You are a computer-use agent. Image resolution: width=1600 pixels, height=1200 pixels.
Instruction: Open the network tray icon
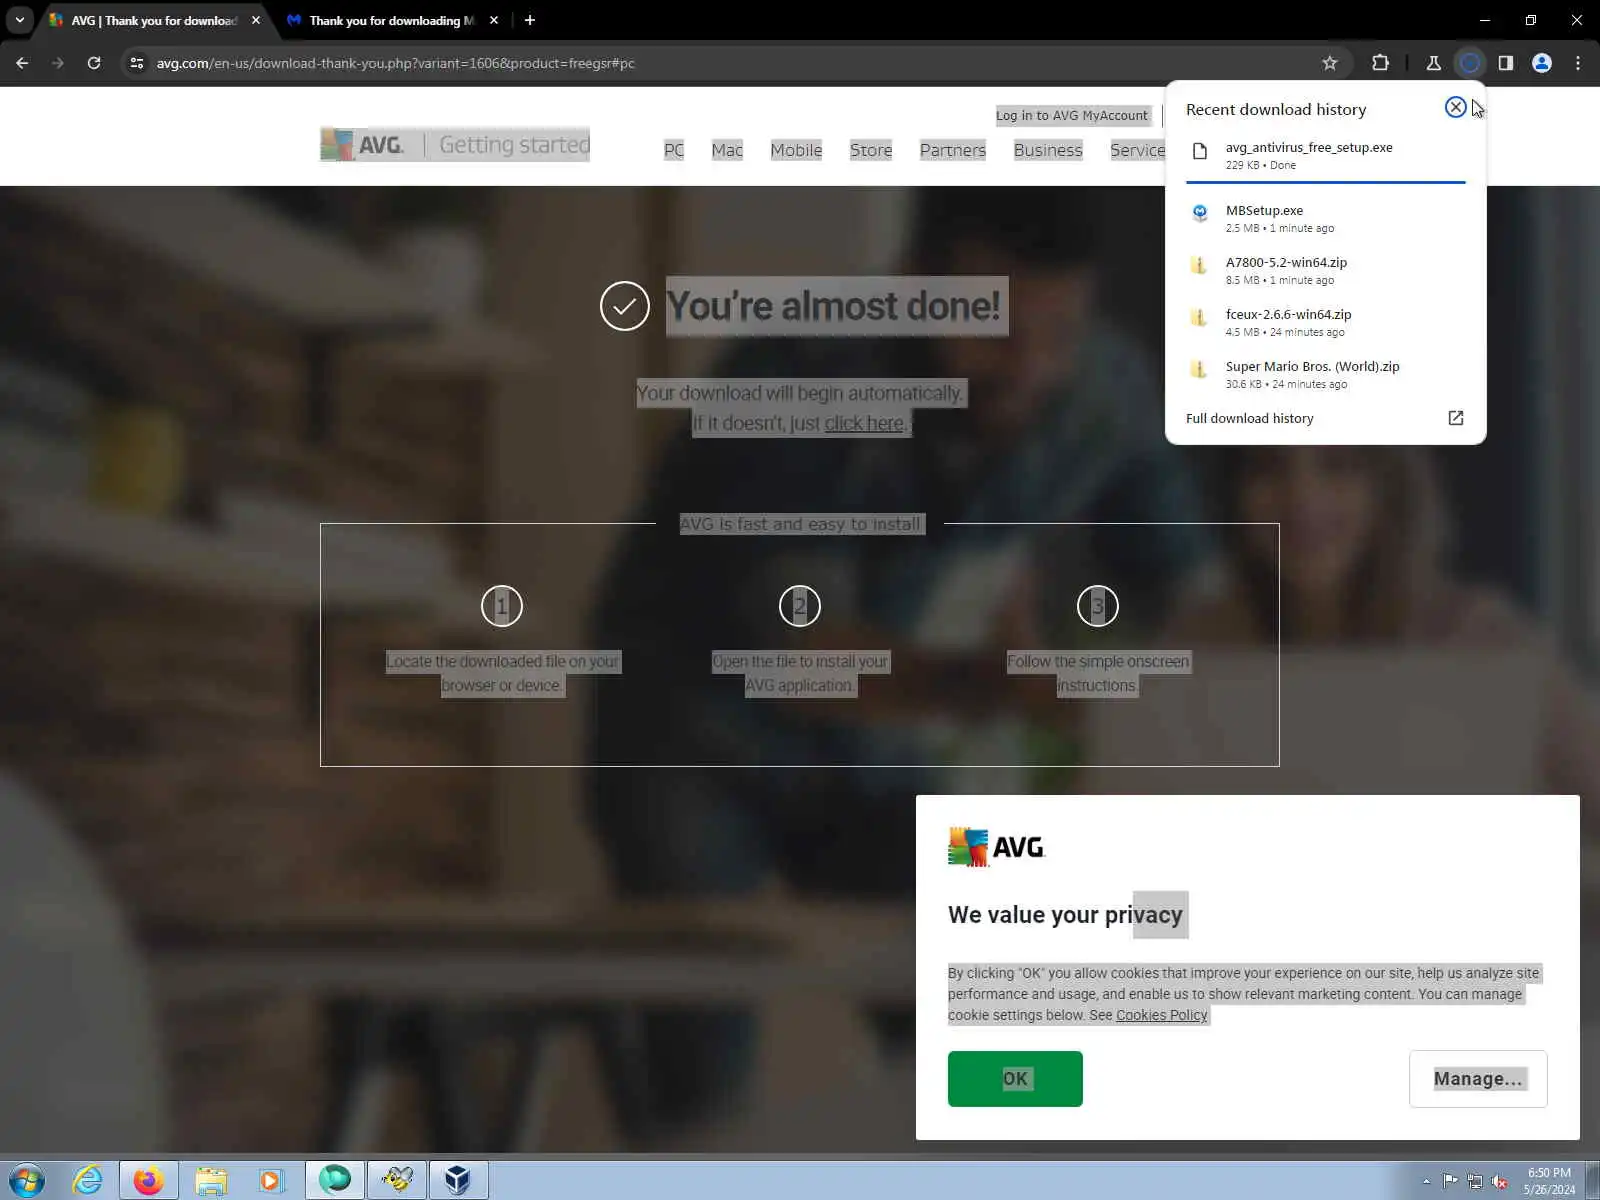1475,1181
